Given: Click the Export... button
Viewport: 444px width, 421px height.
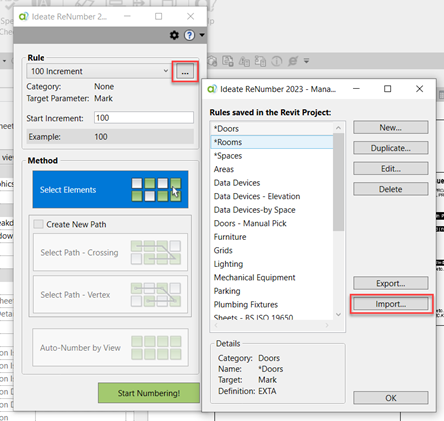Looking at the screenshot, I should (391, 283).
